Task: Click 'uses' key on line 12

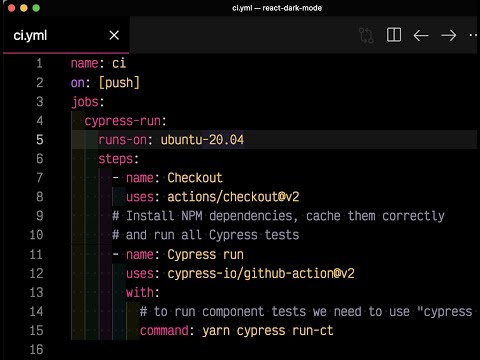Action: click(140, 274)
